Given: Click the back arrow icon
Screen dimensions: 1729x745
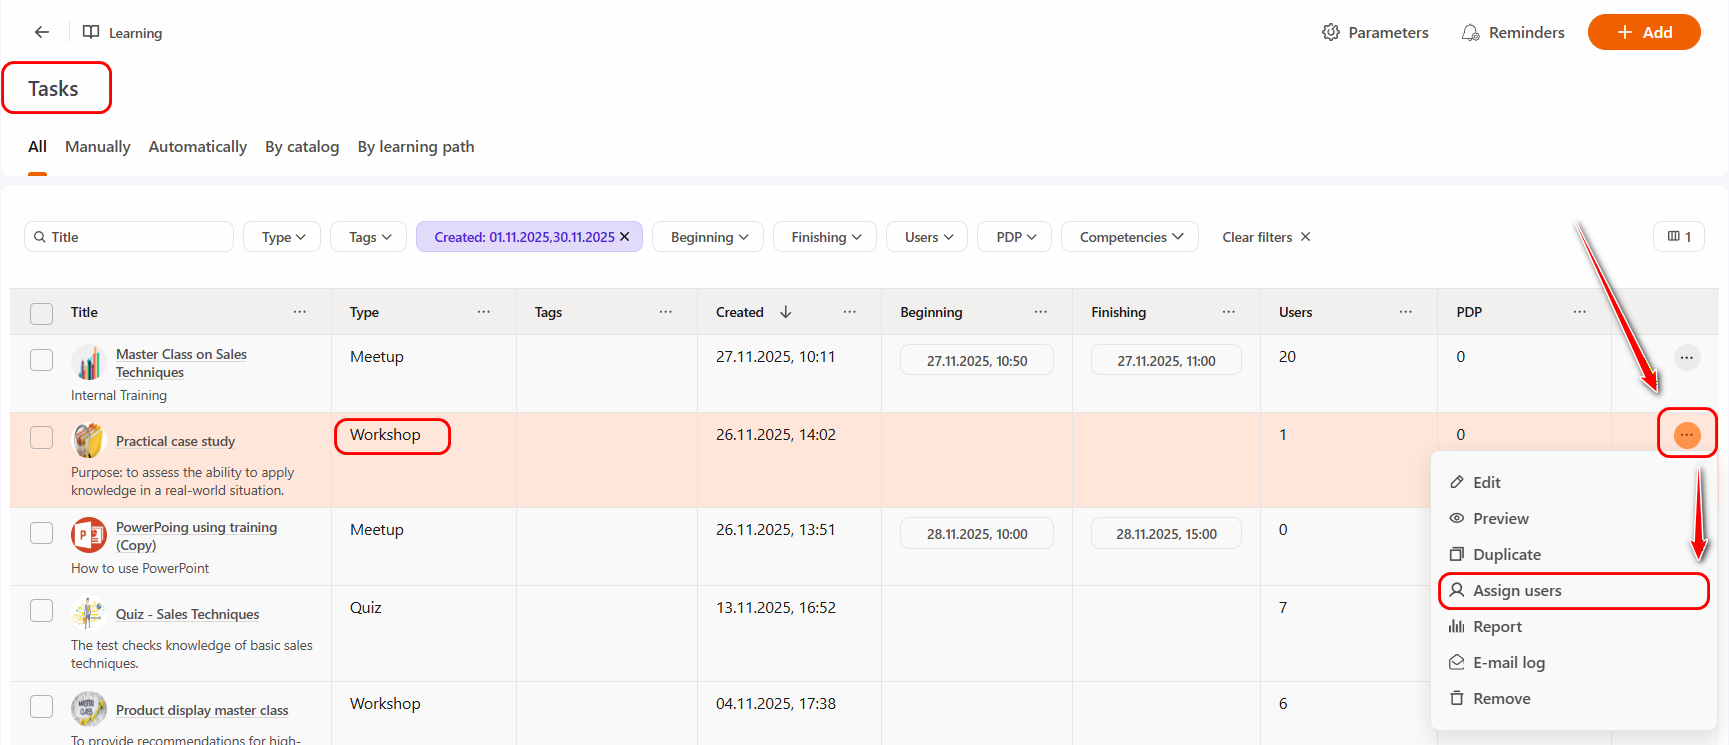Looking at the screenshot, I should [x=42, y=32].
